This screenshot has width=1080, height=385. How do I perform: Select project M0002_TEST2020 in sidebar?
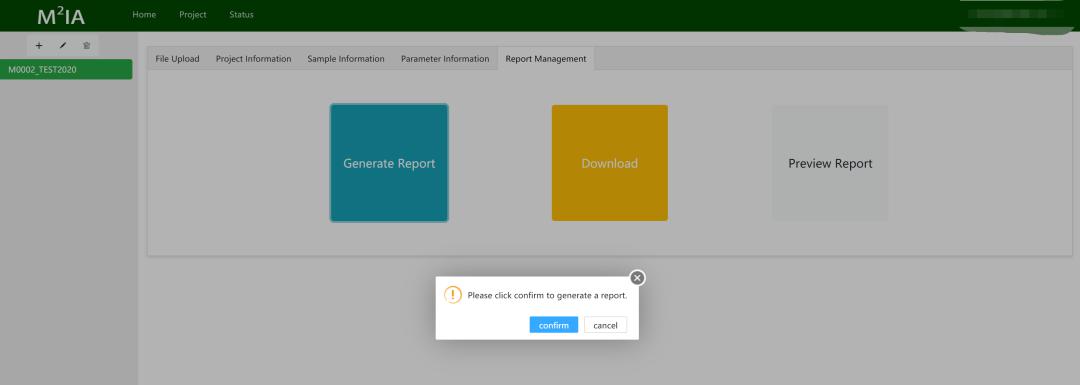pyautogui.click(x=66, y=70)
